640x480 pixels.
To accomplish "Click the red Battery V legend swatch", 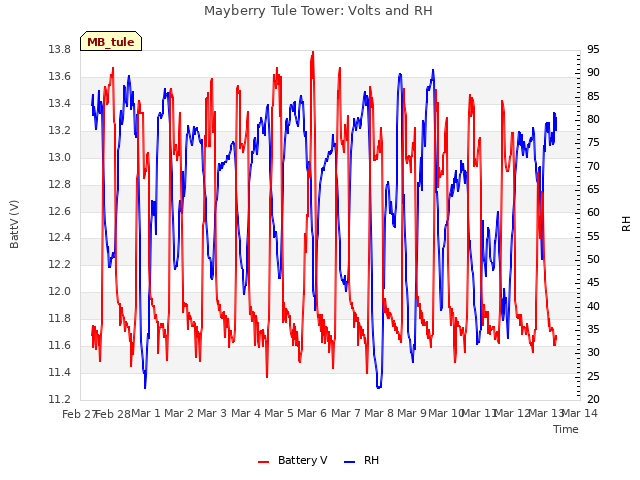I will (x=264, y=462).
